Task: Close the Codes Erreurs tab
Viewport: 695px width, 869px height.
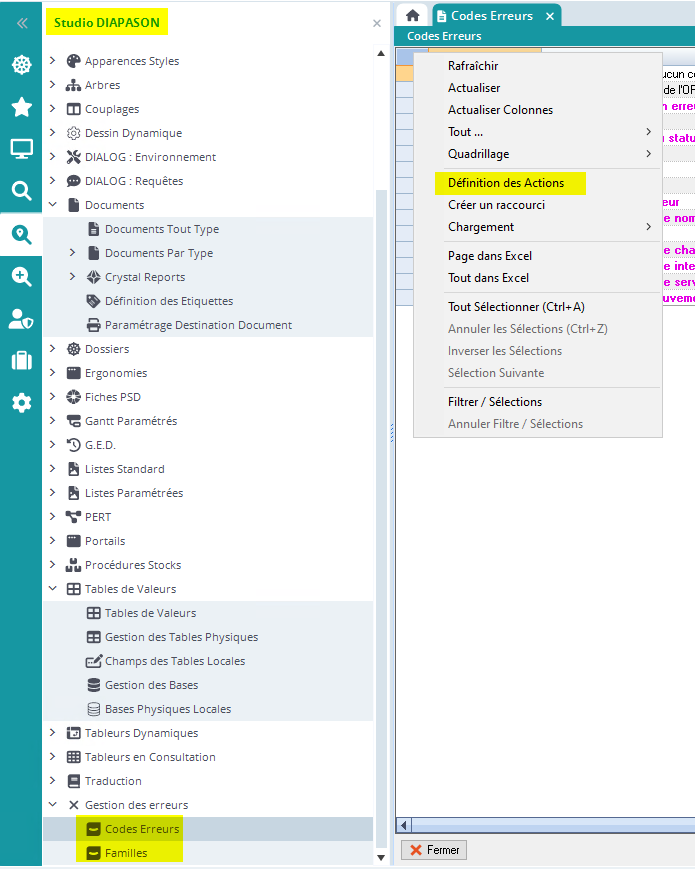Action: tap(550, 16)
